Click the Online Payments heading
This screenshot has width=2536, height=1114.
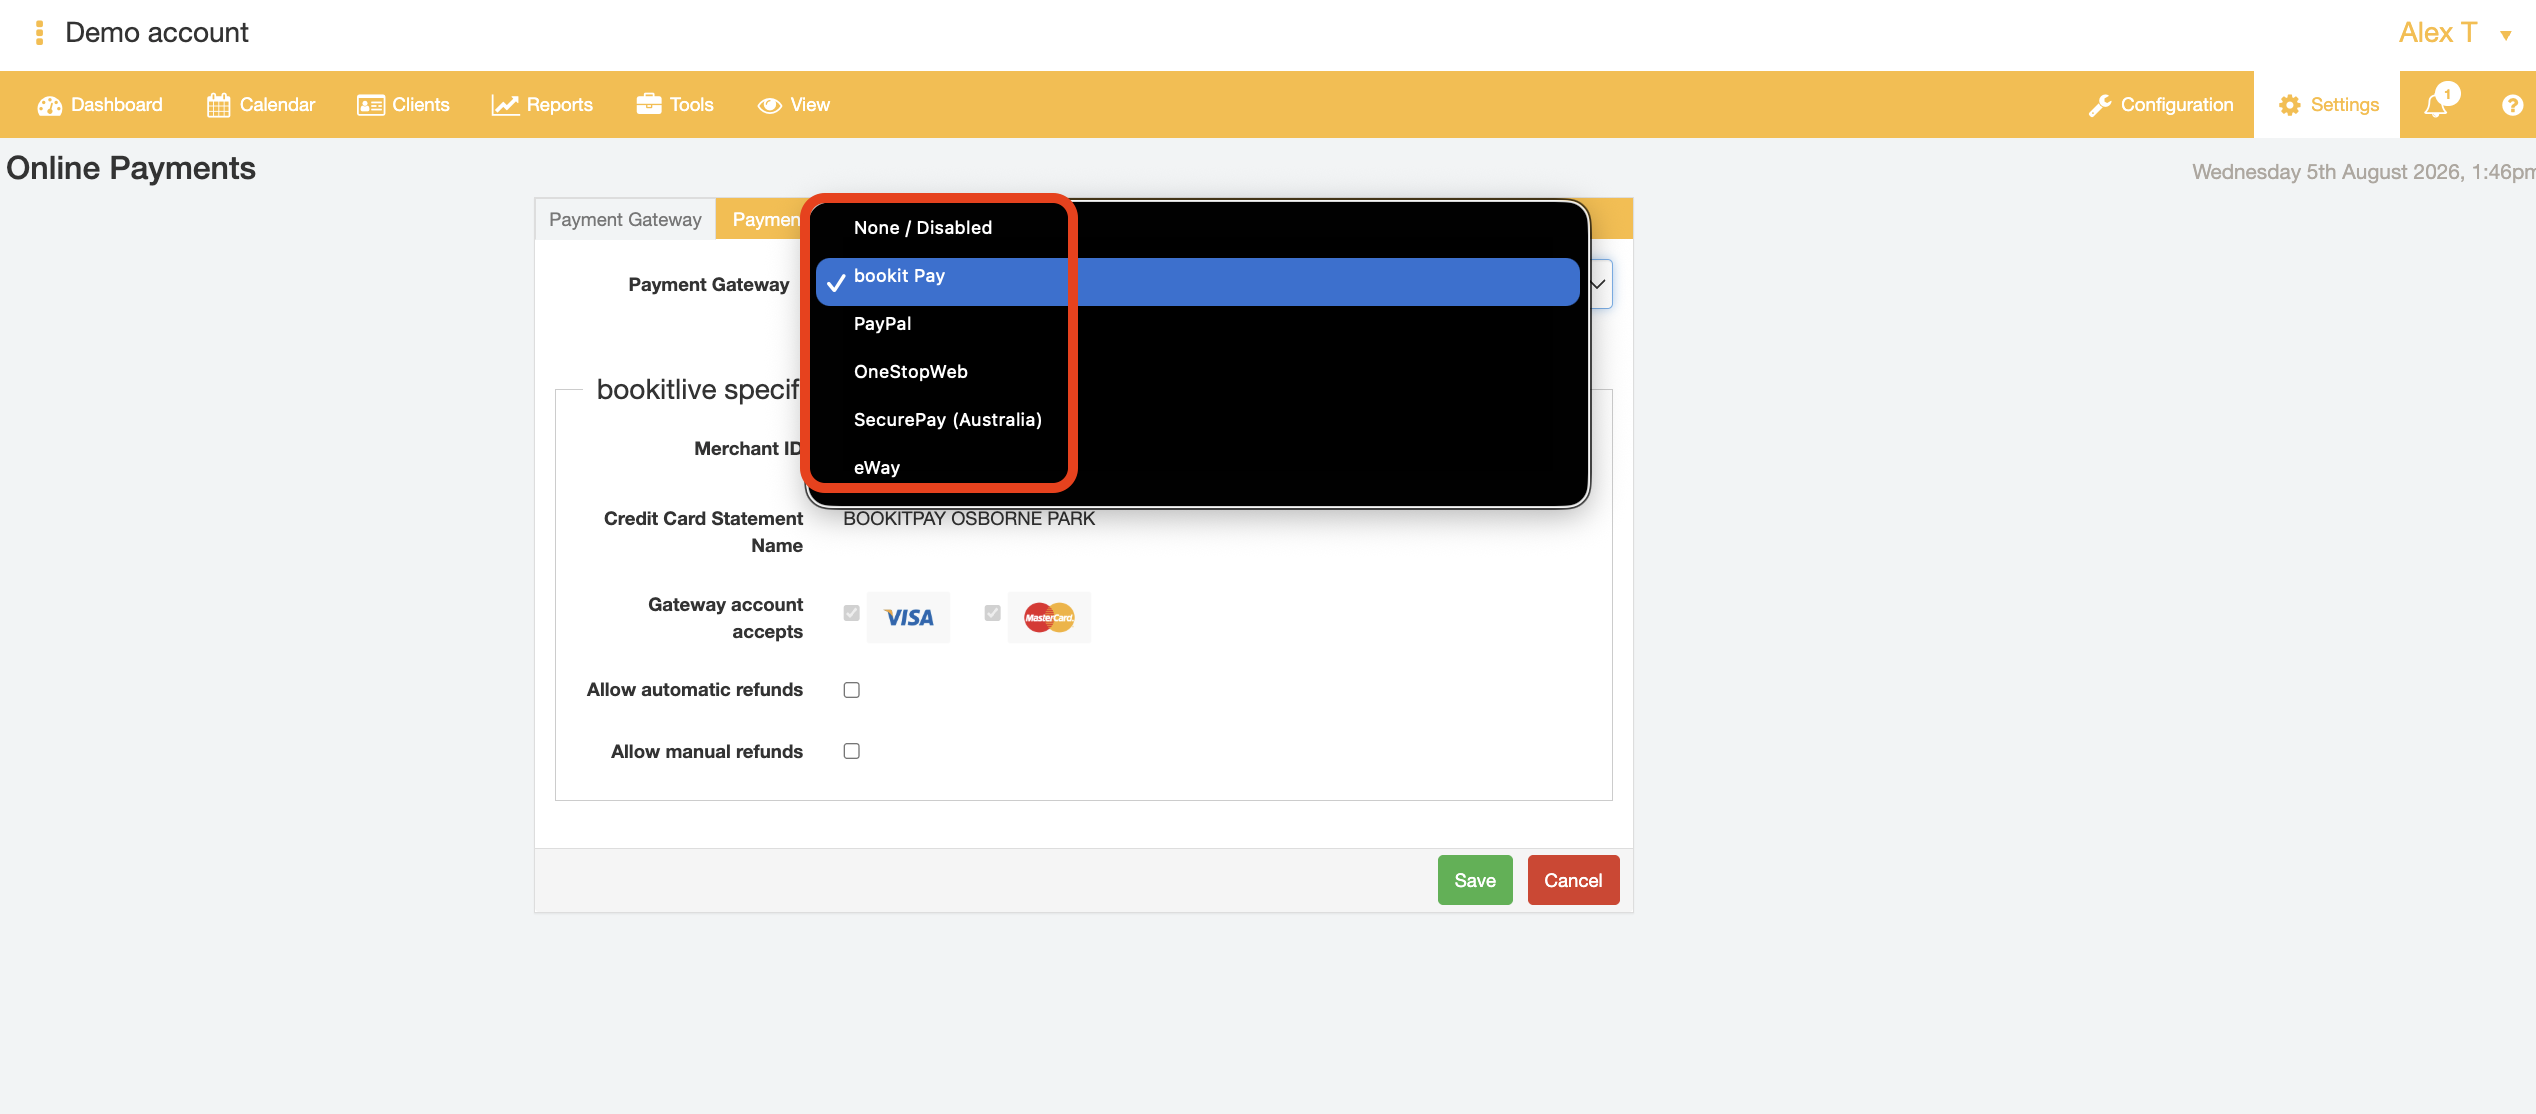(131, 168)
